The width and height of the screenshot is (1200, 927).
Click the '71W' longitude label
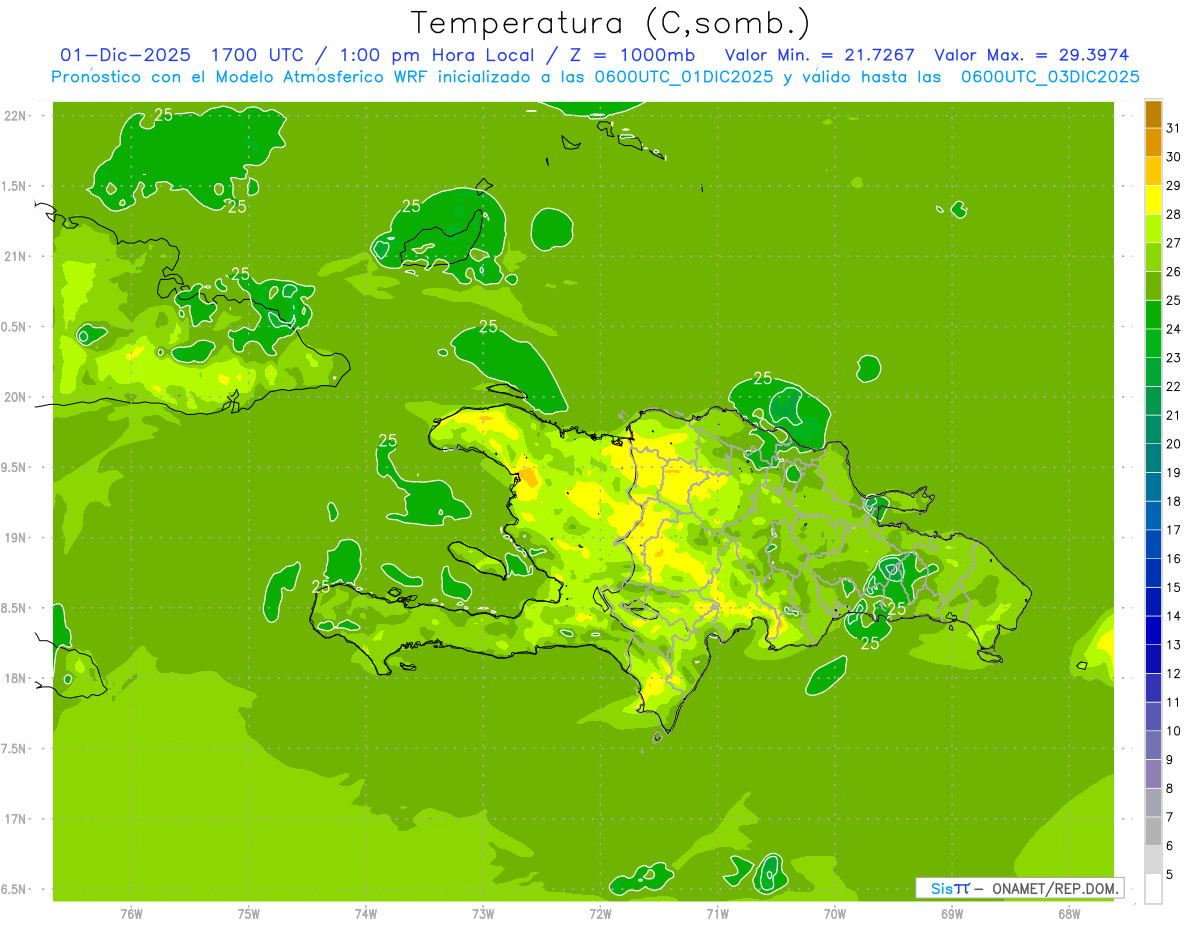(717, 914)
